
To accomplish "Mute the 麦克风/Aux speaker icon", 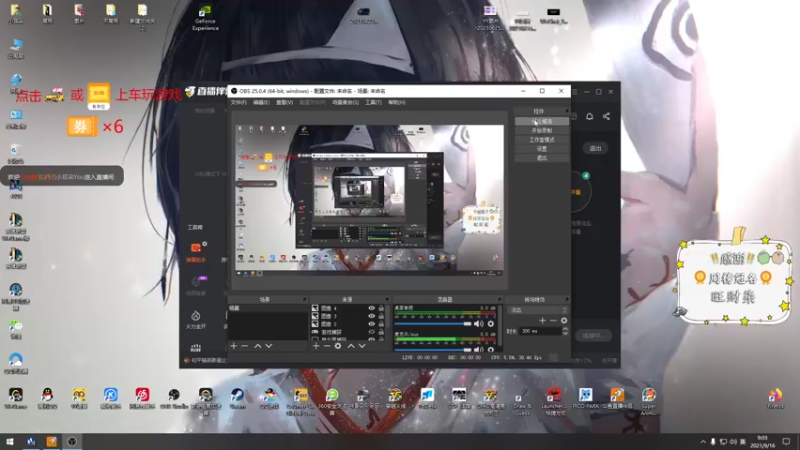I will [x=479, y=349].
